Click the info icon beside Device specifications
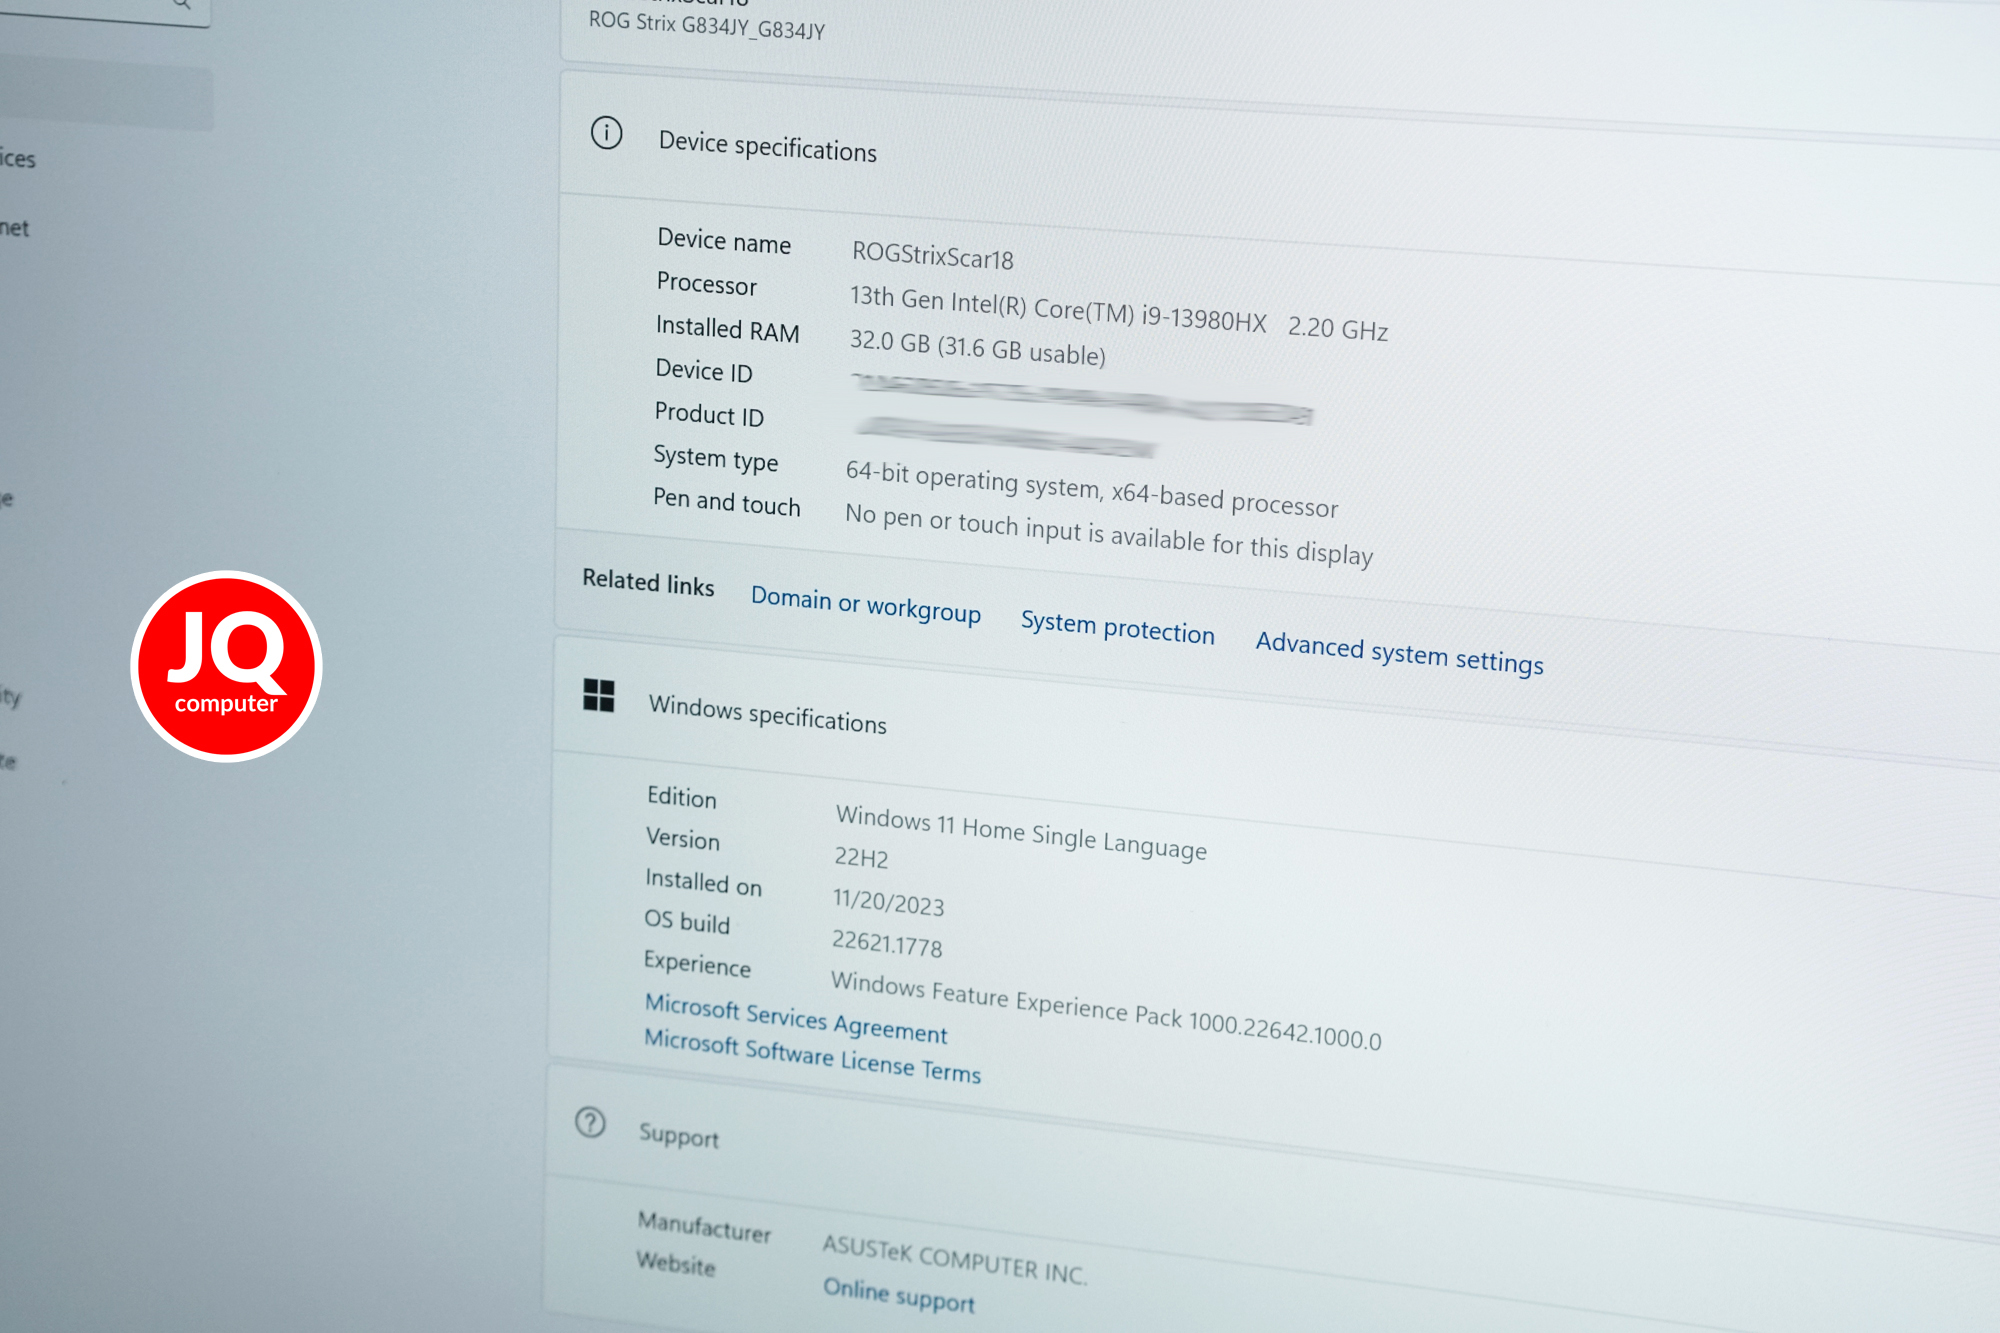This screenshot has height=1333, width=2000. 606,132
